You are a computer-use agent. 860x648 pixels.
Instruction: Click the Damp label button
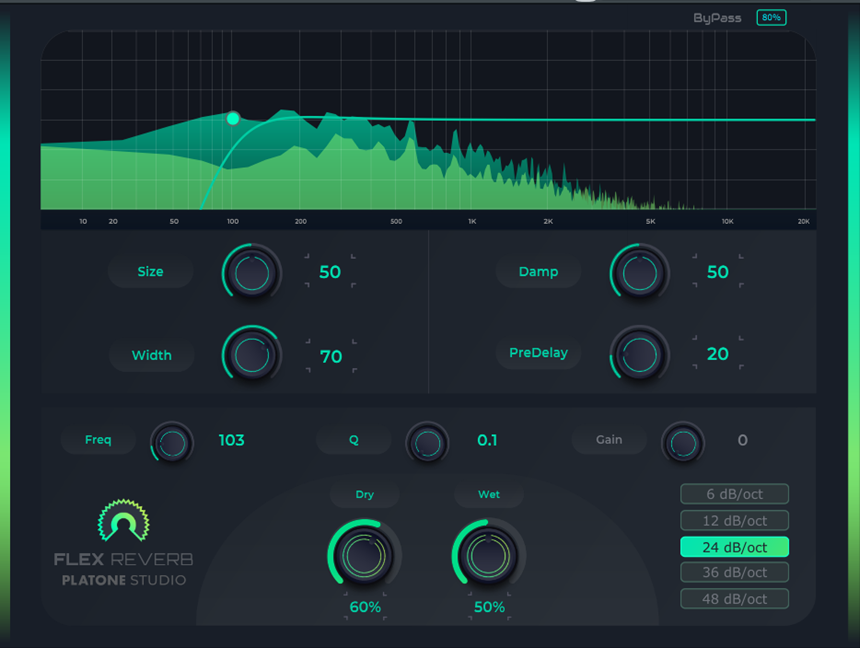pyautogui.click(x=538, y=272)
